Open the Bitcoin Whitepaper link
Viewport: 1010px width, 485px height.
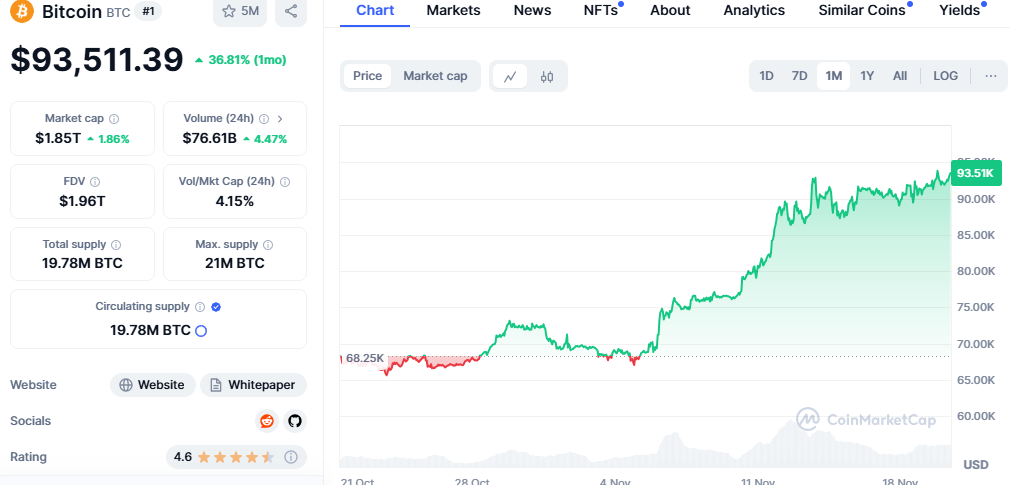pyautogui.click(x=253, y=385)
